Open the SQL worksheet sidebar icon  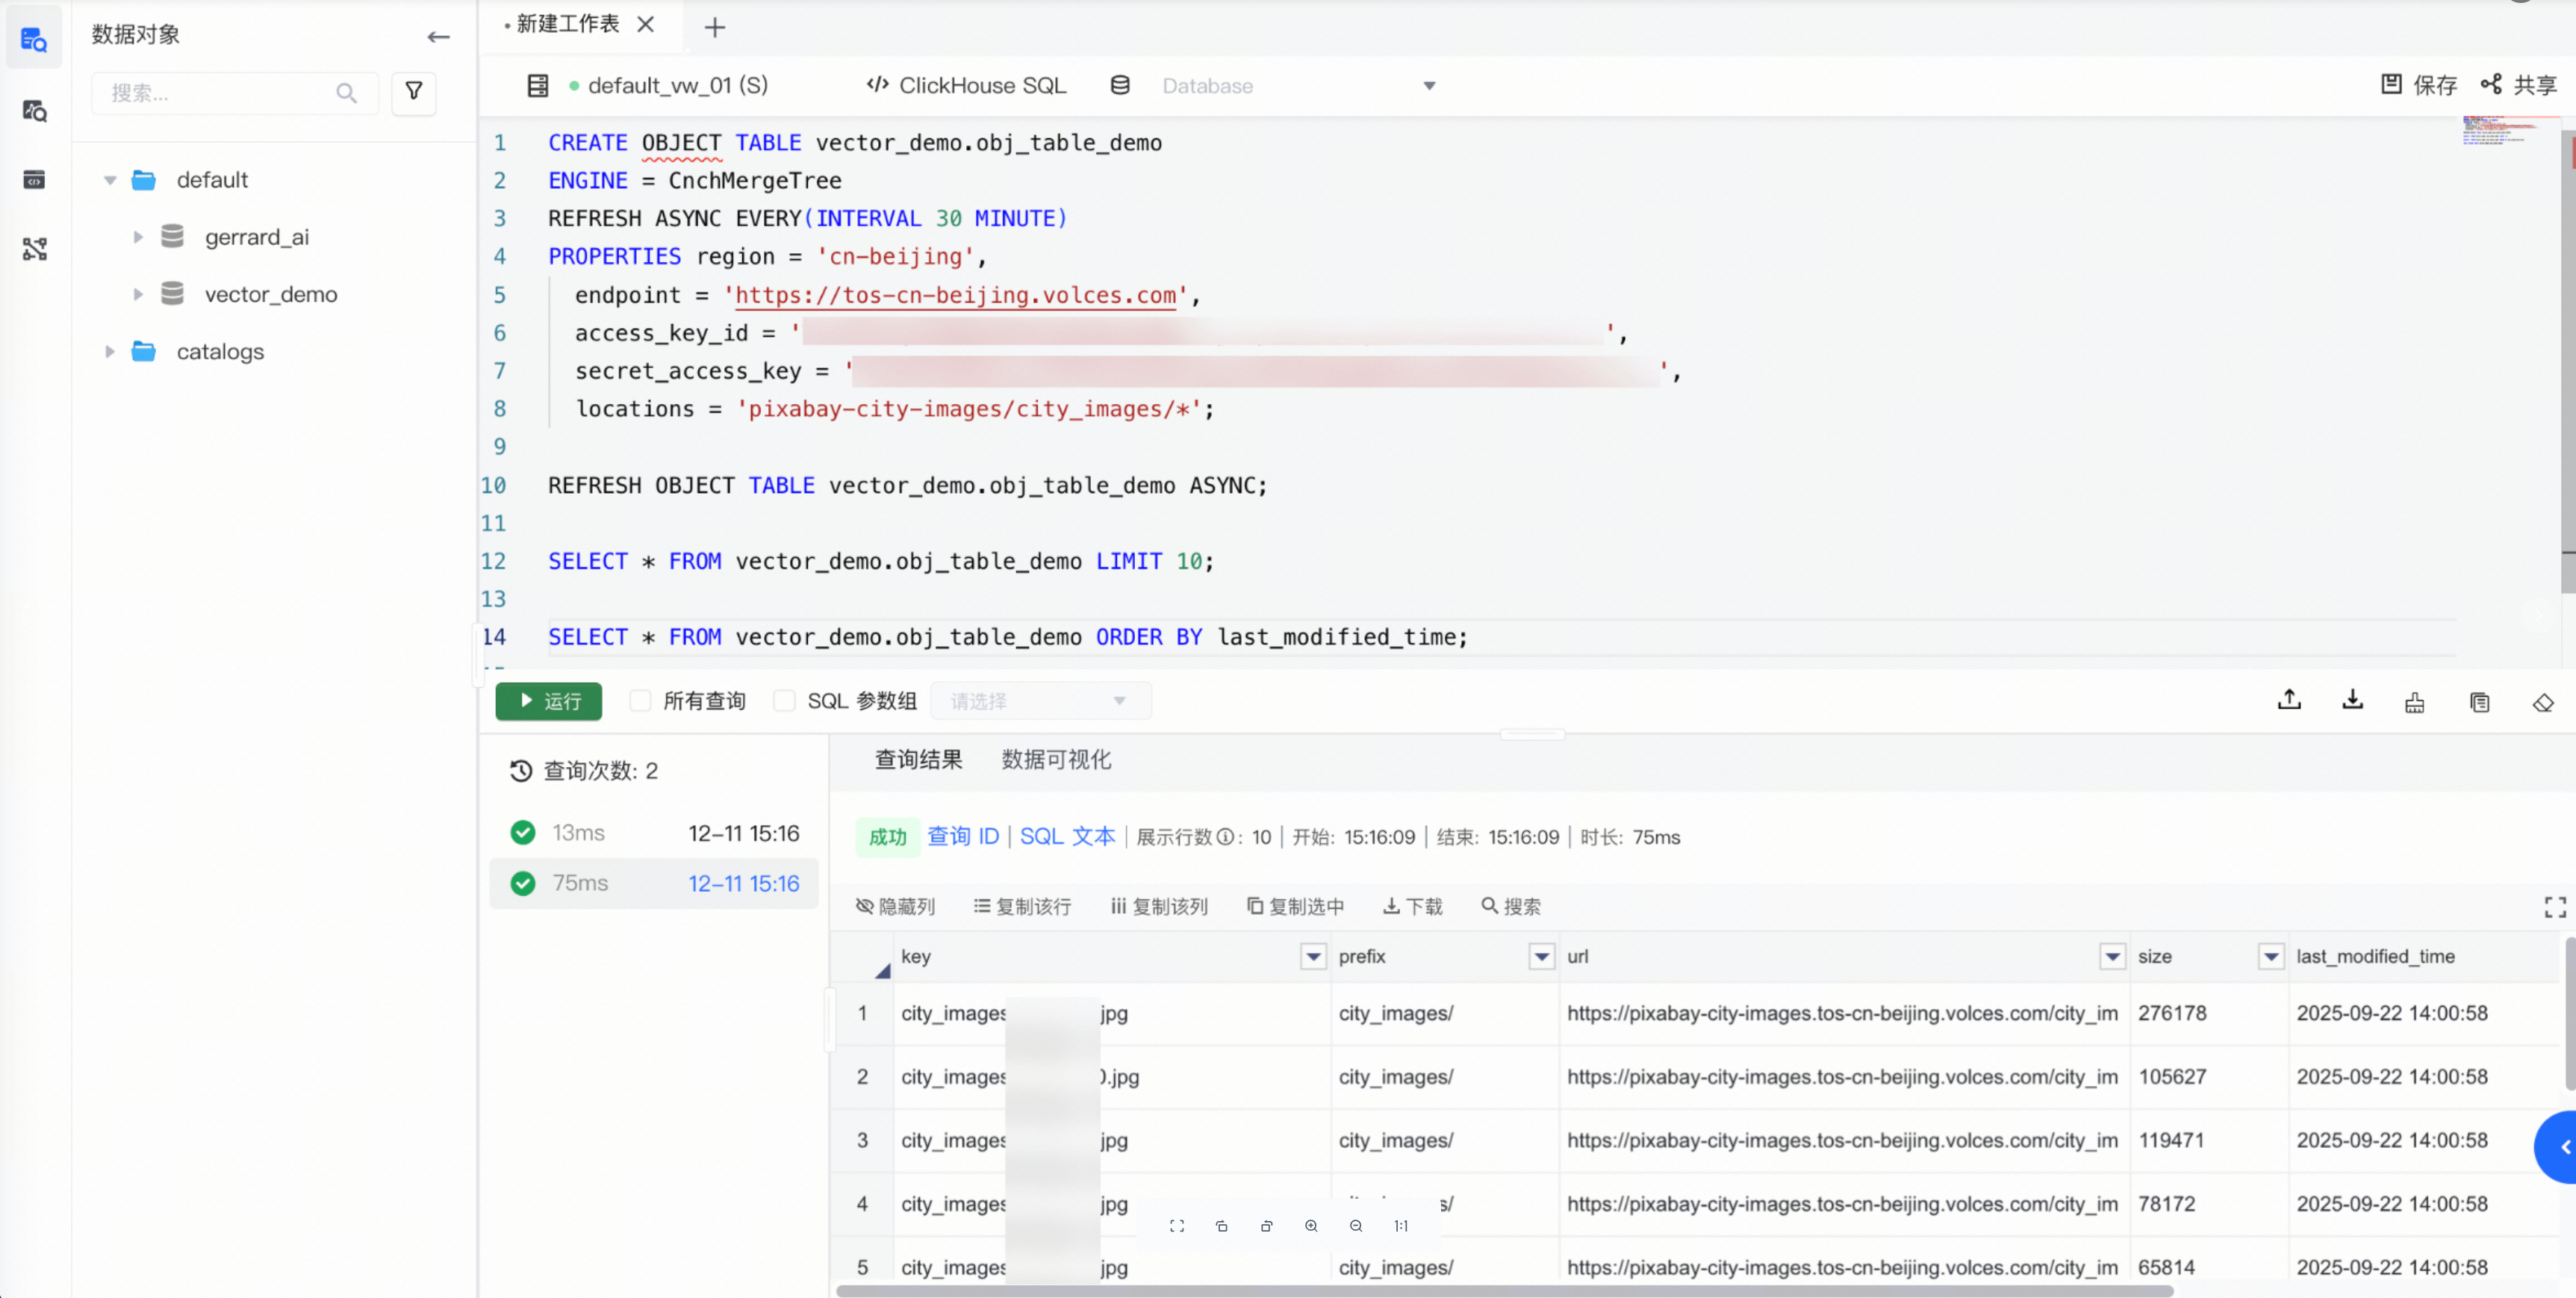point(34,180)
